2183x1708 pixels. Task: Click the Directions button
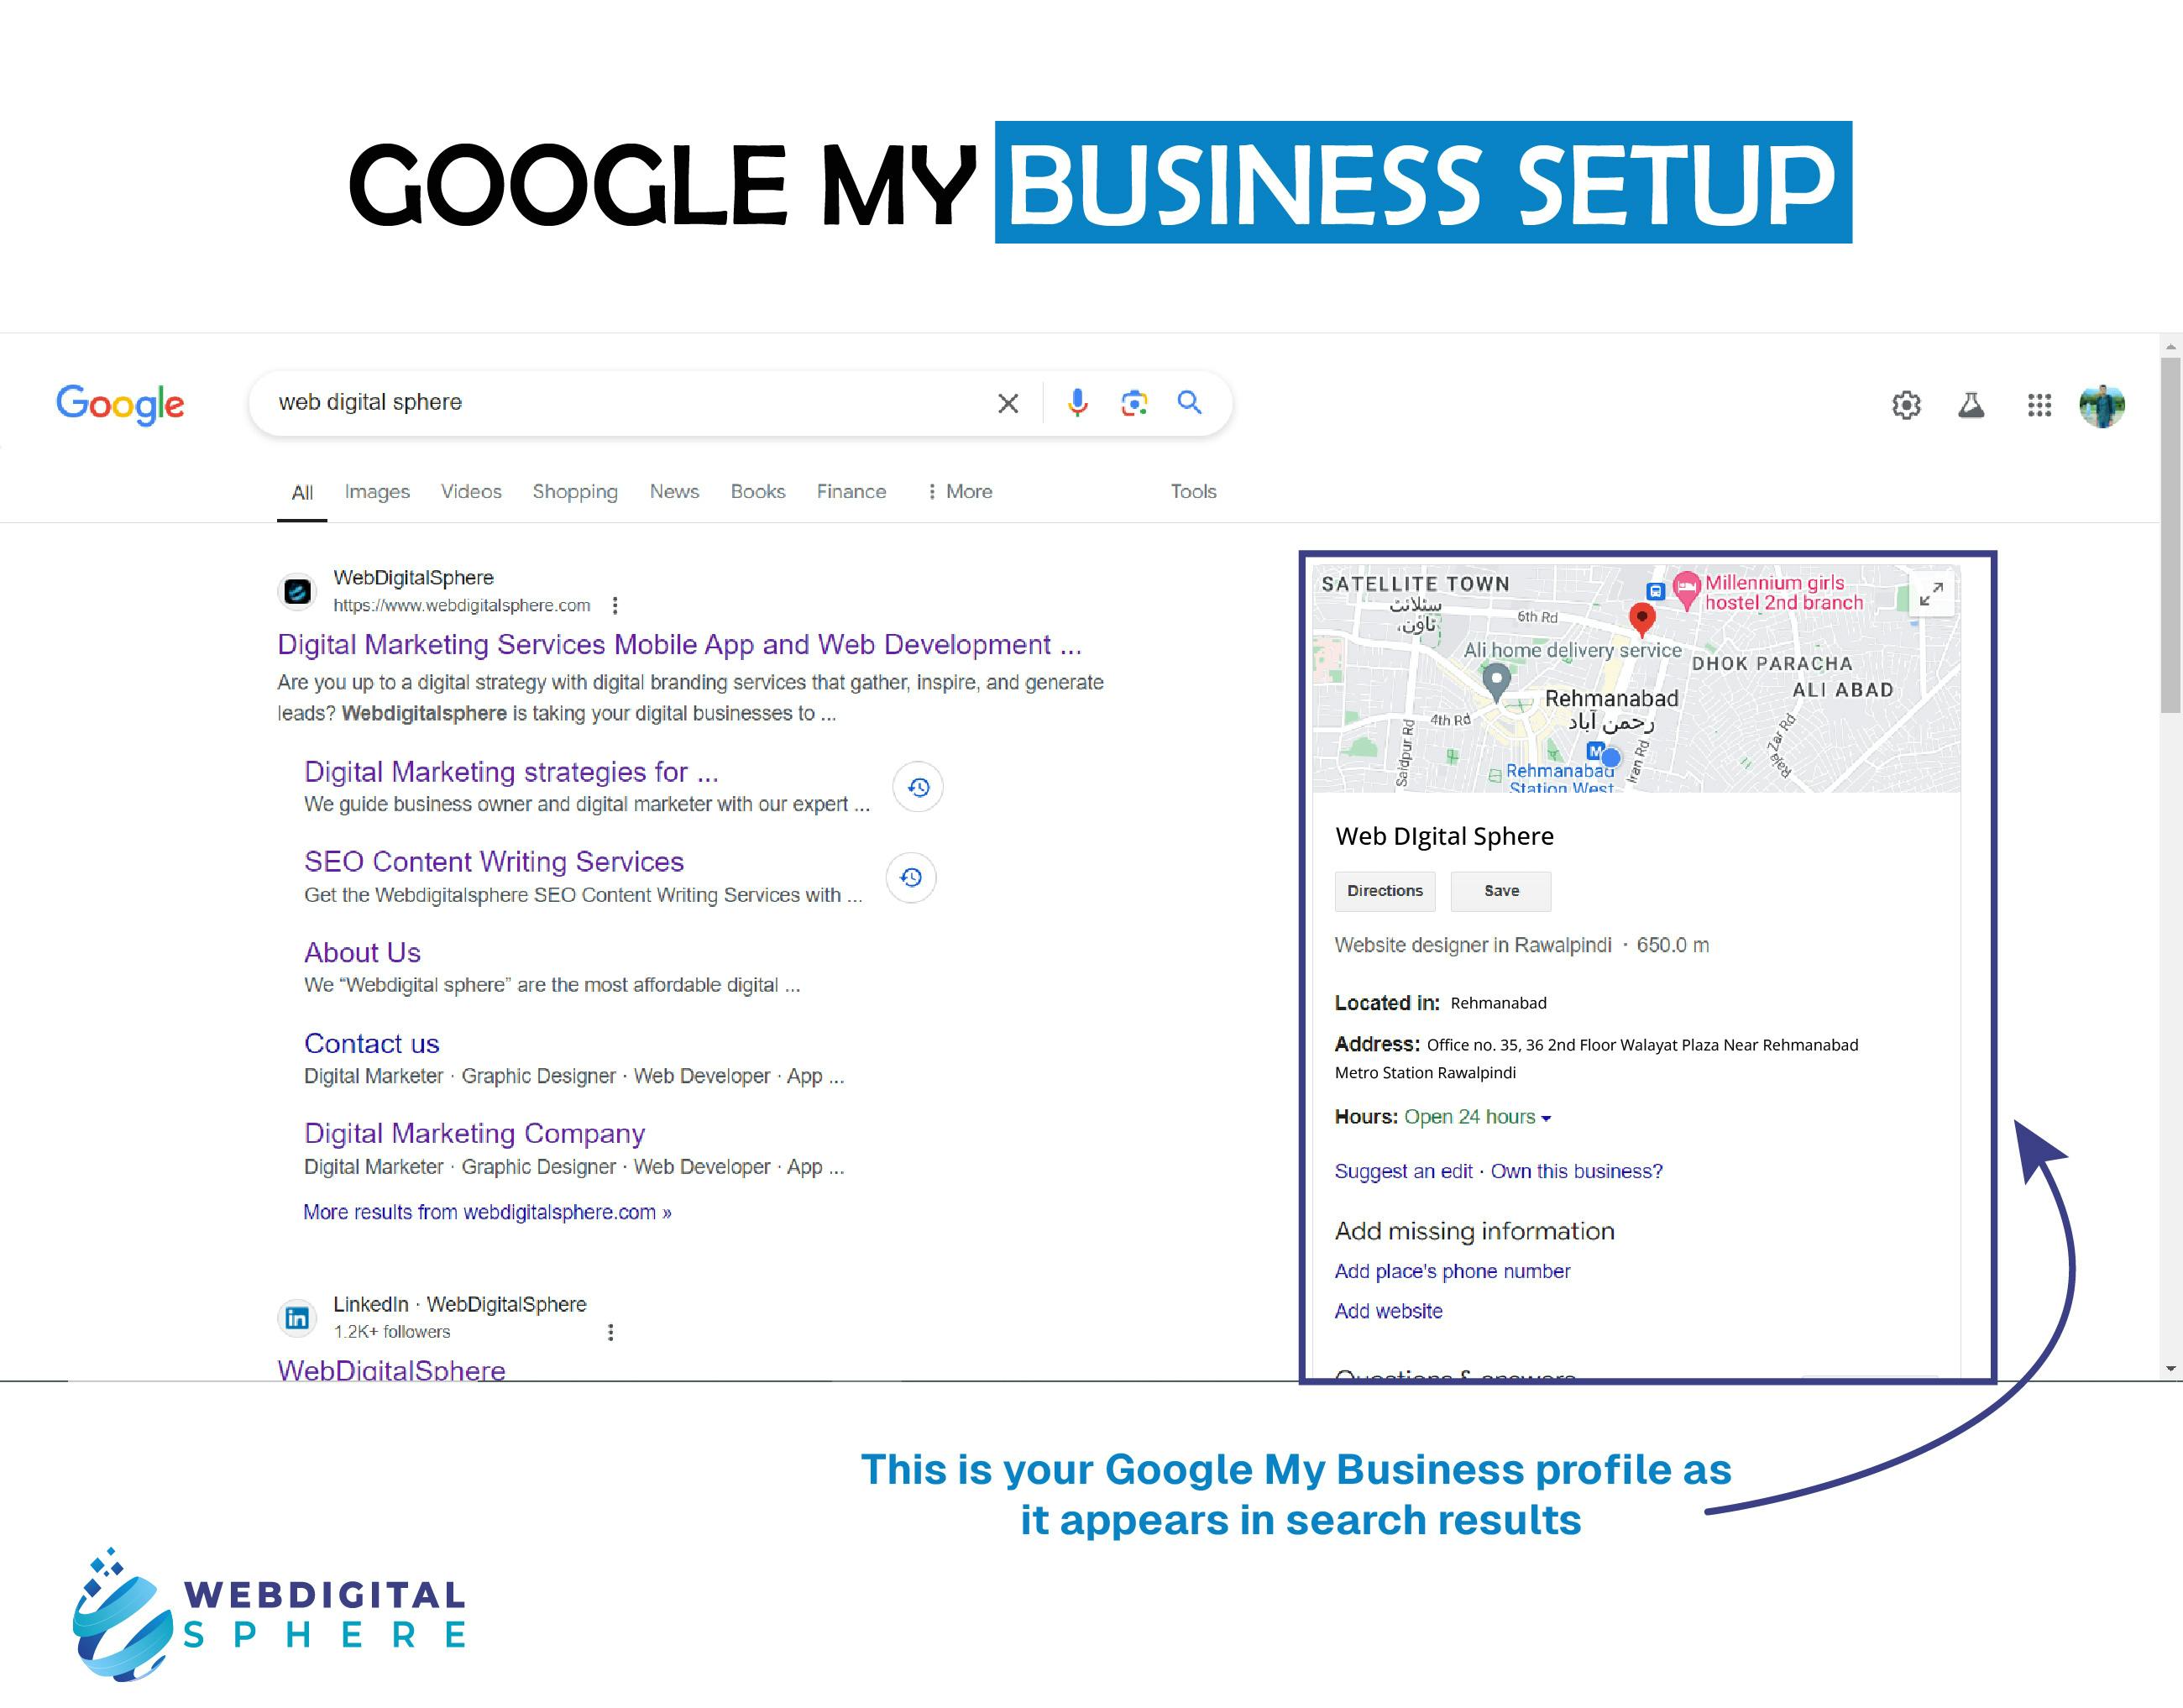coord(1384,891)
